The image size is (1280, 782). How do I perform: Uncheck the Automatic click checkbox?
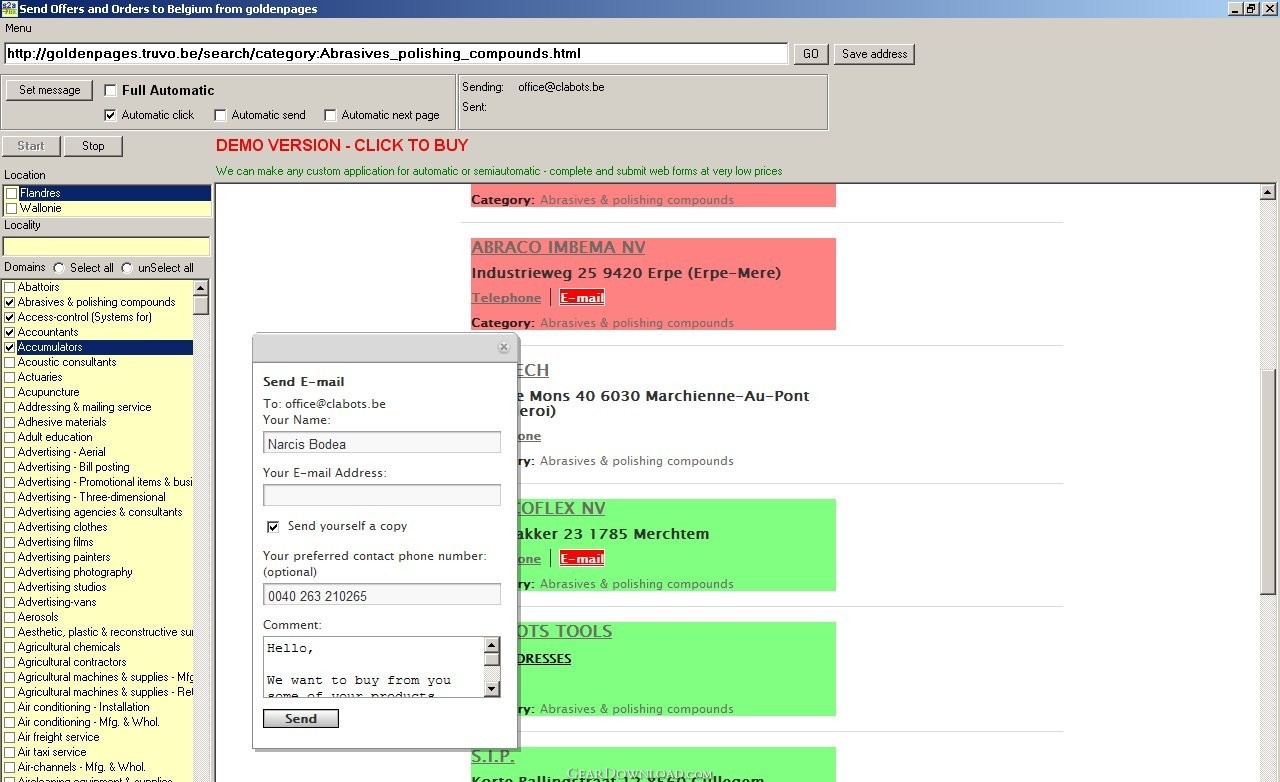point(111,115)
